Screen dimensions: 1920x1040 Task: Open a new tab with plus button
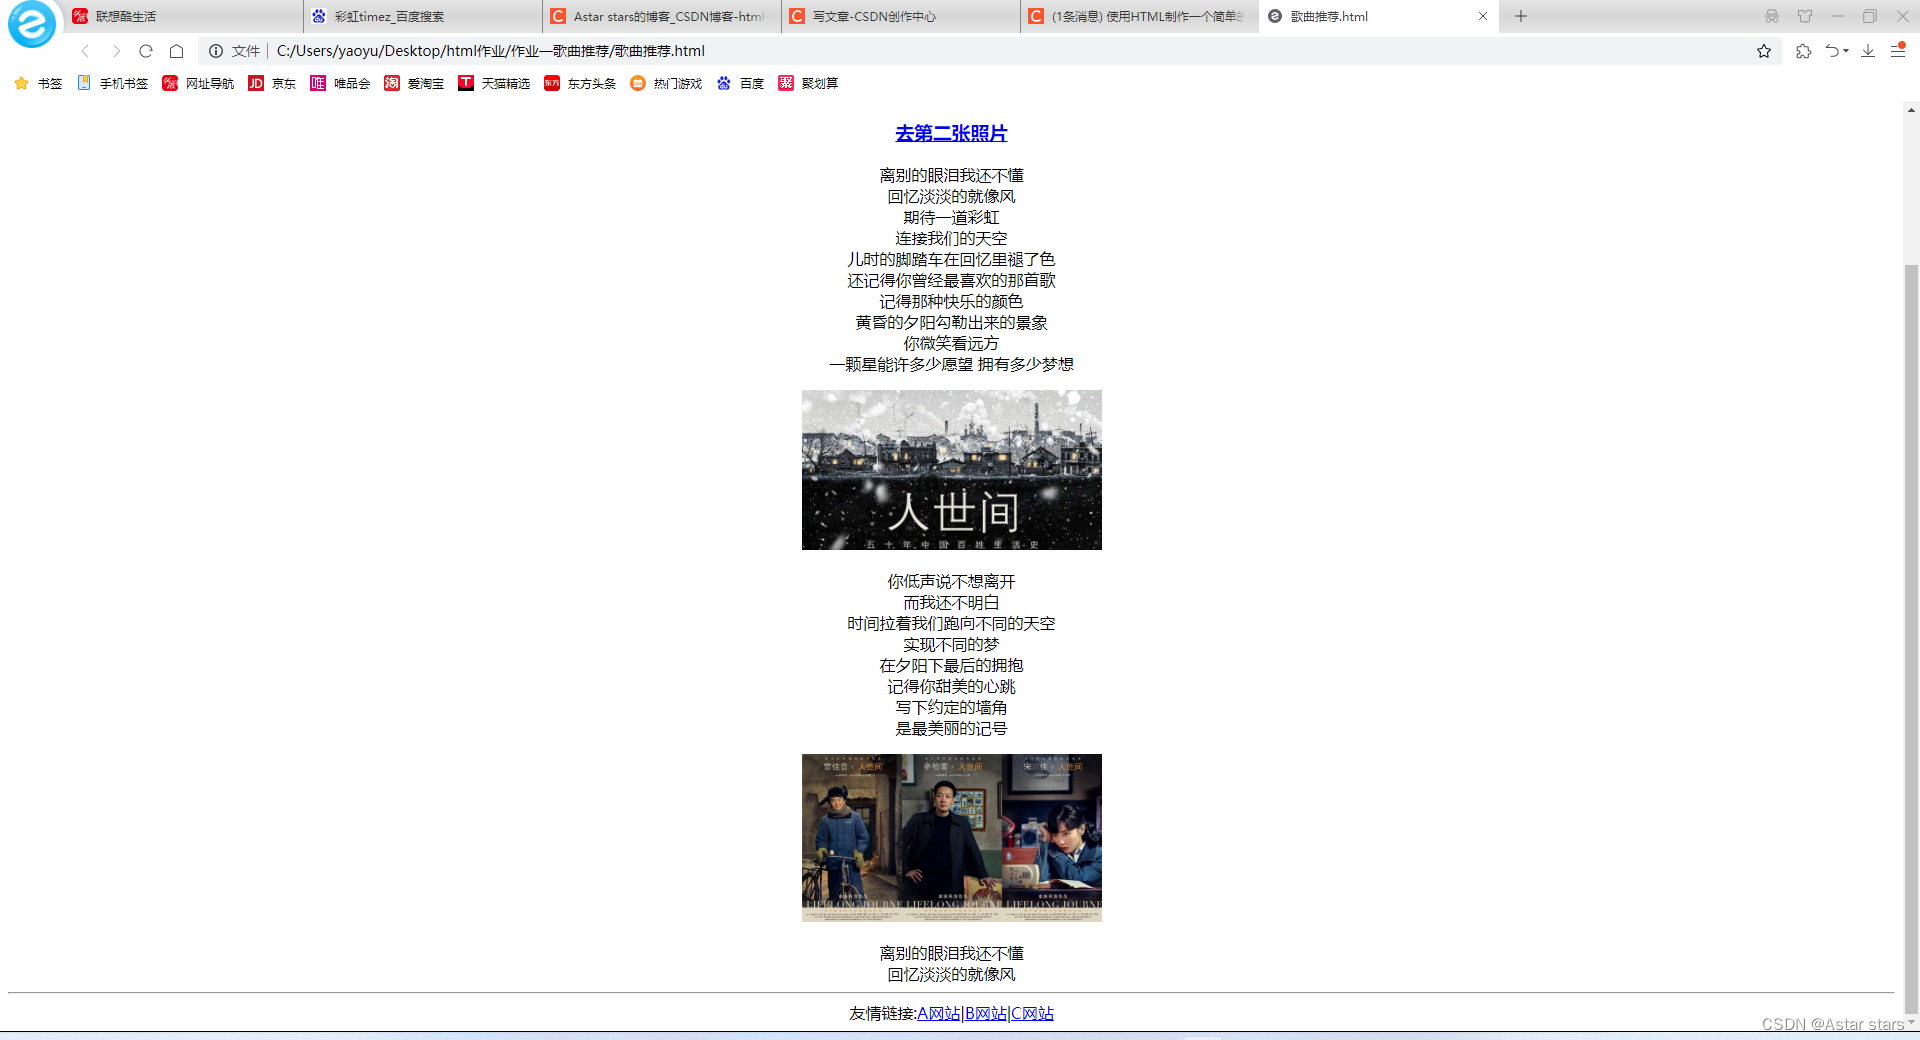(1521, 16)
